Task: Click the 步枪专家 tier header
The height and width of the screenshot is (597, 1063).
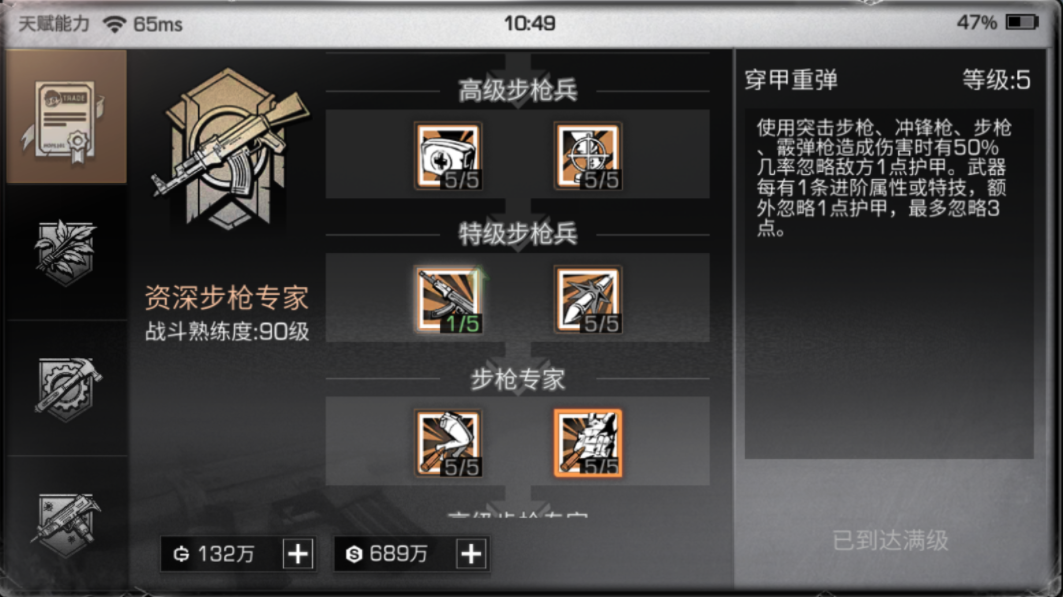Action: tap(518, 379)
